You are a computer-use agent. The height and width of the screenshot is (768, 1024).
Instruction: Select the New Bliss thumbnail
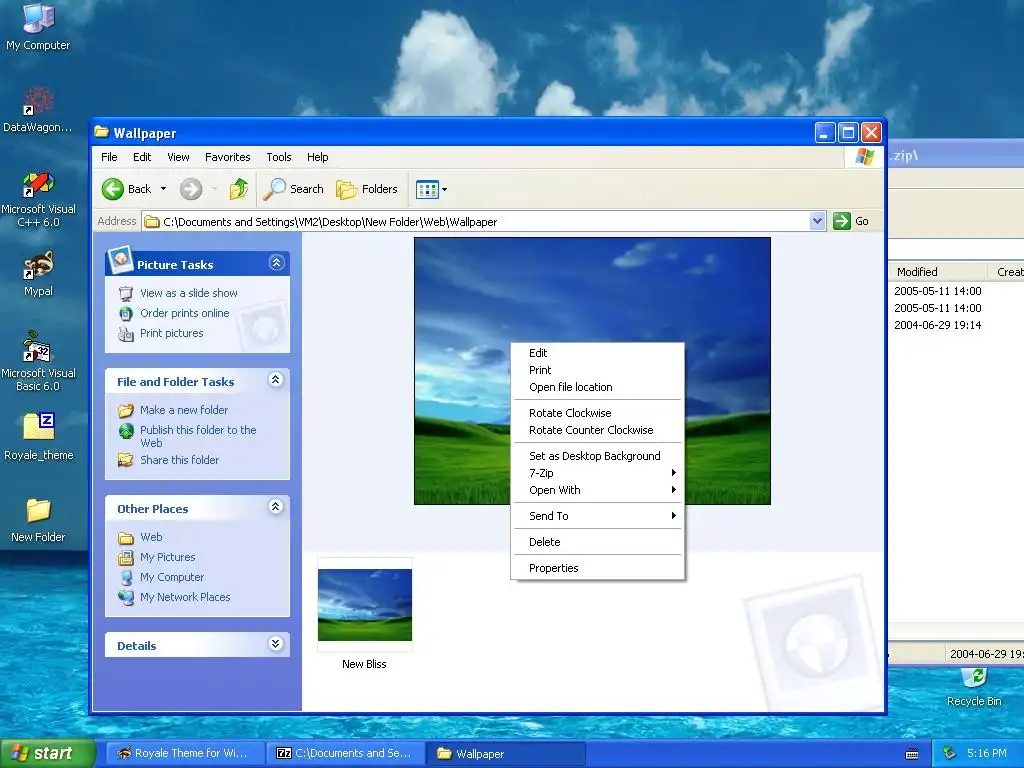click(364, 605)
